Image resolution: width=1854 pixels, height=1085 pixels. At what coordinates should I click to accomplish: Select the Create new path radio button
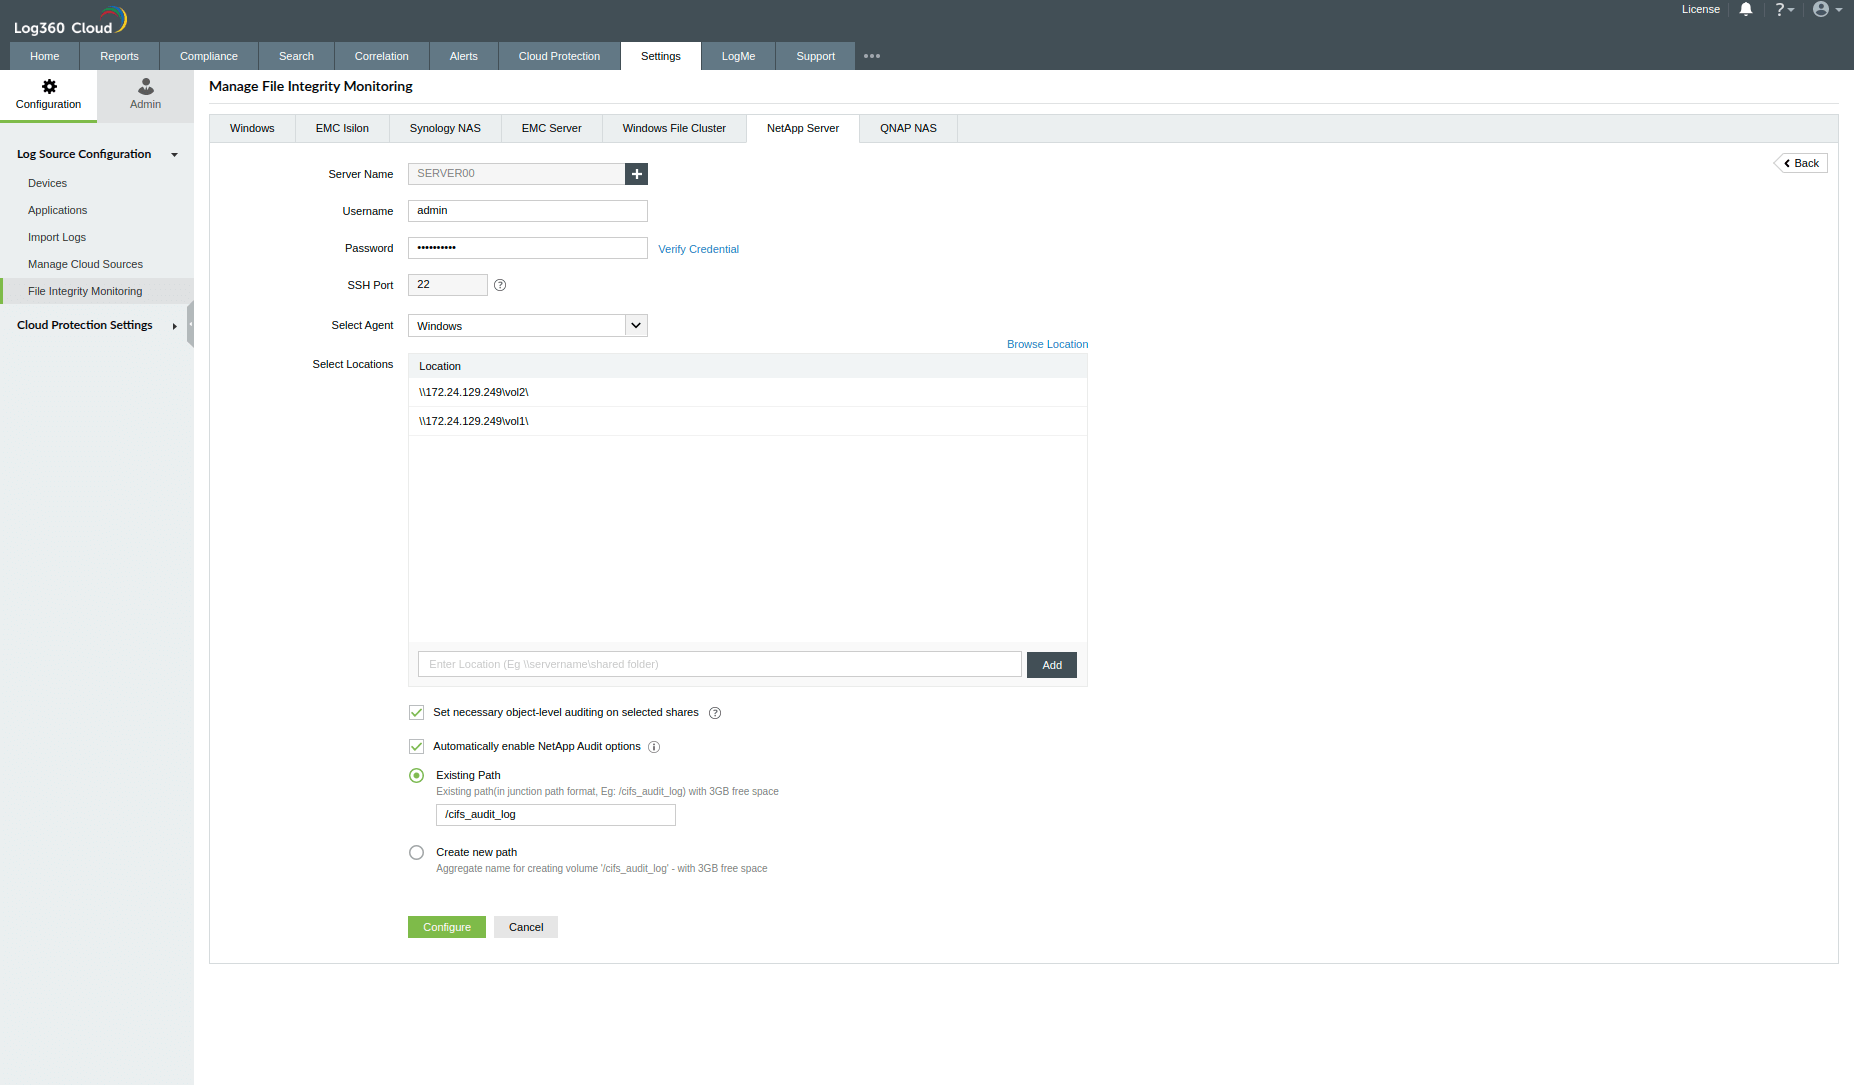tap(416, 852)
